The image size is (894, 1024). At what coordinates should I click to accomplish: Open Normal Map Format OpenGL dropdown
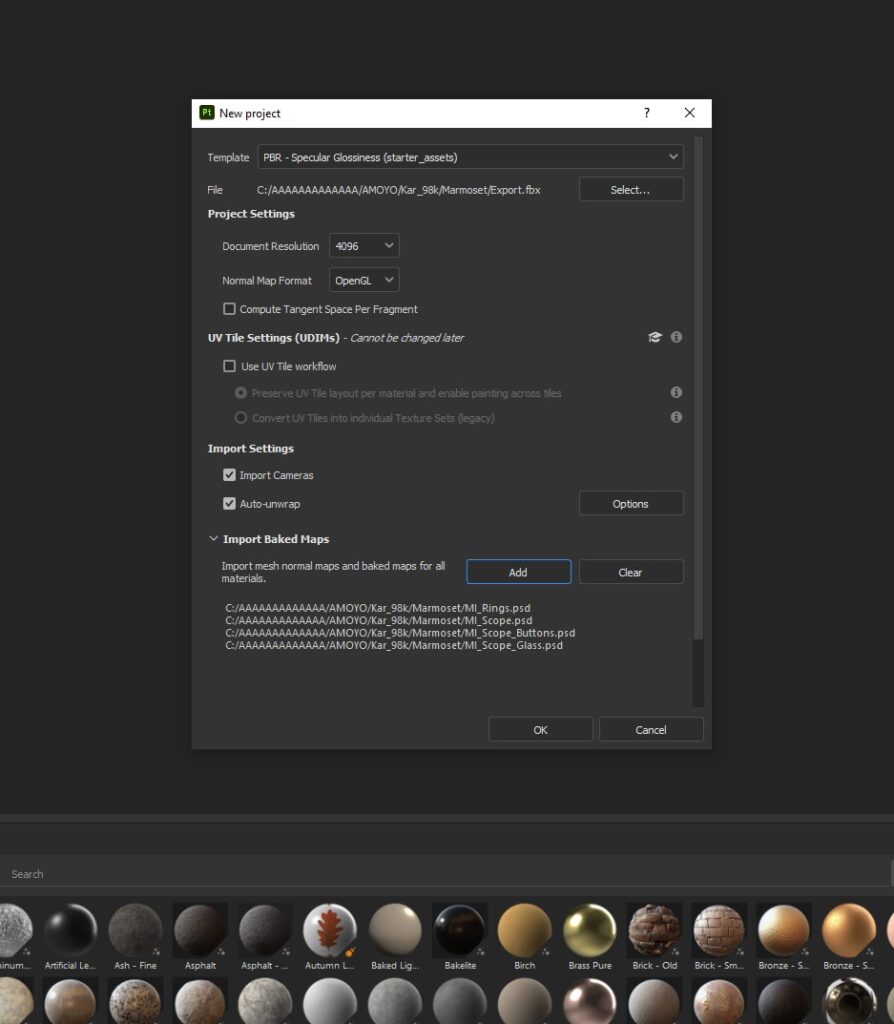point(364,280)
